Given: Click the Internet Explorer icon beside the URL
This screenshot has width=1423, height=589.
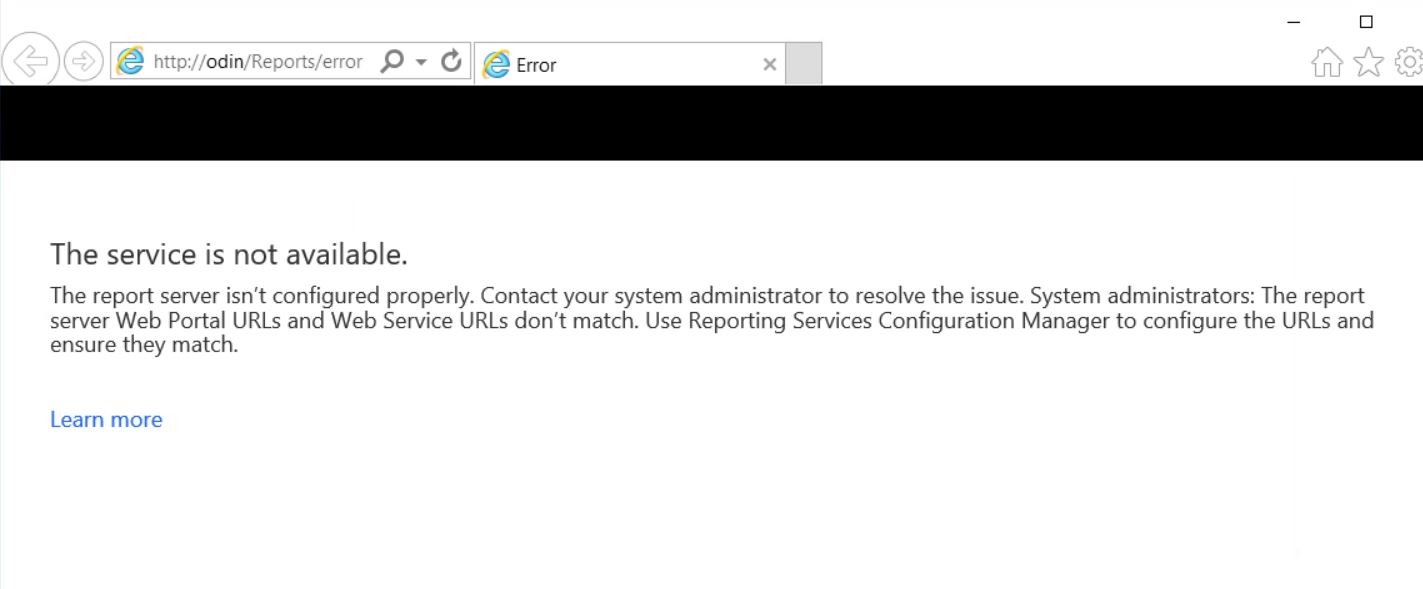Looking at the screenshot, I should tap(131, 62).
